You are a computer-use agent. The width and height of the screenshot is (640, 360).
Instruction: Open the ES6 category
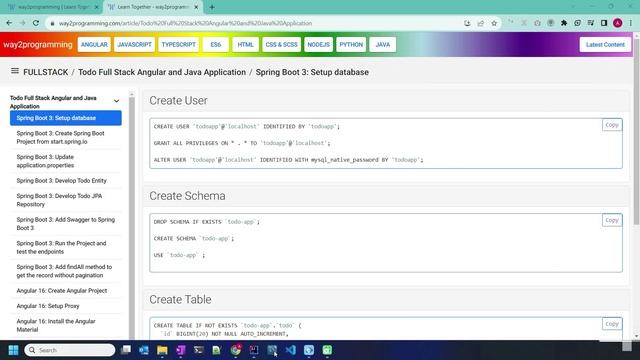pos(216,44)
